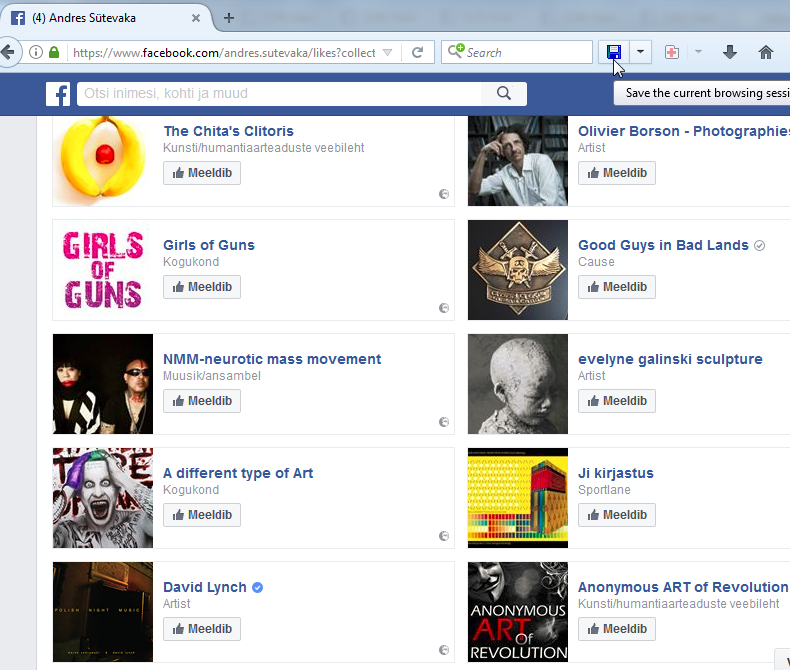Show site information icon in address bar
790x670 pixels.
[x=36, y=52]
